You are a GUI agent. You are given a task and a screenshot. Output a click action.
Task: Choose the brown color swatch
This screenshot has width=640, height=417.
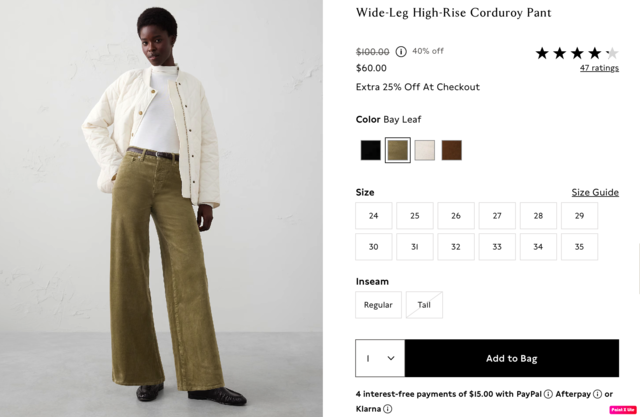coord(451,150)
